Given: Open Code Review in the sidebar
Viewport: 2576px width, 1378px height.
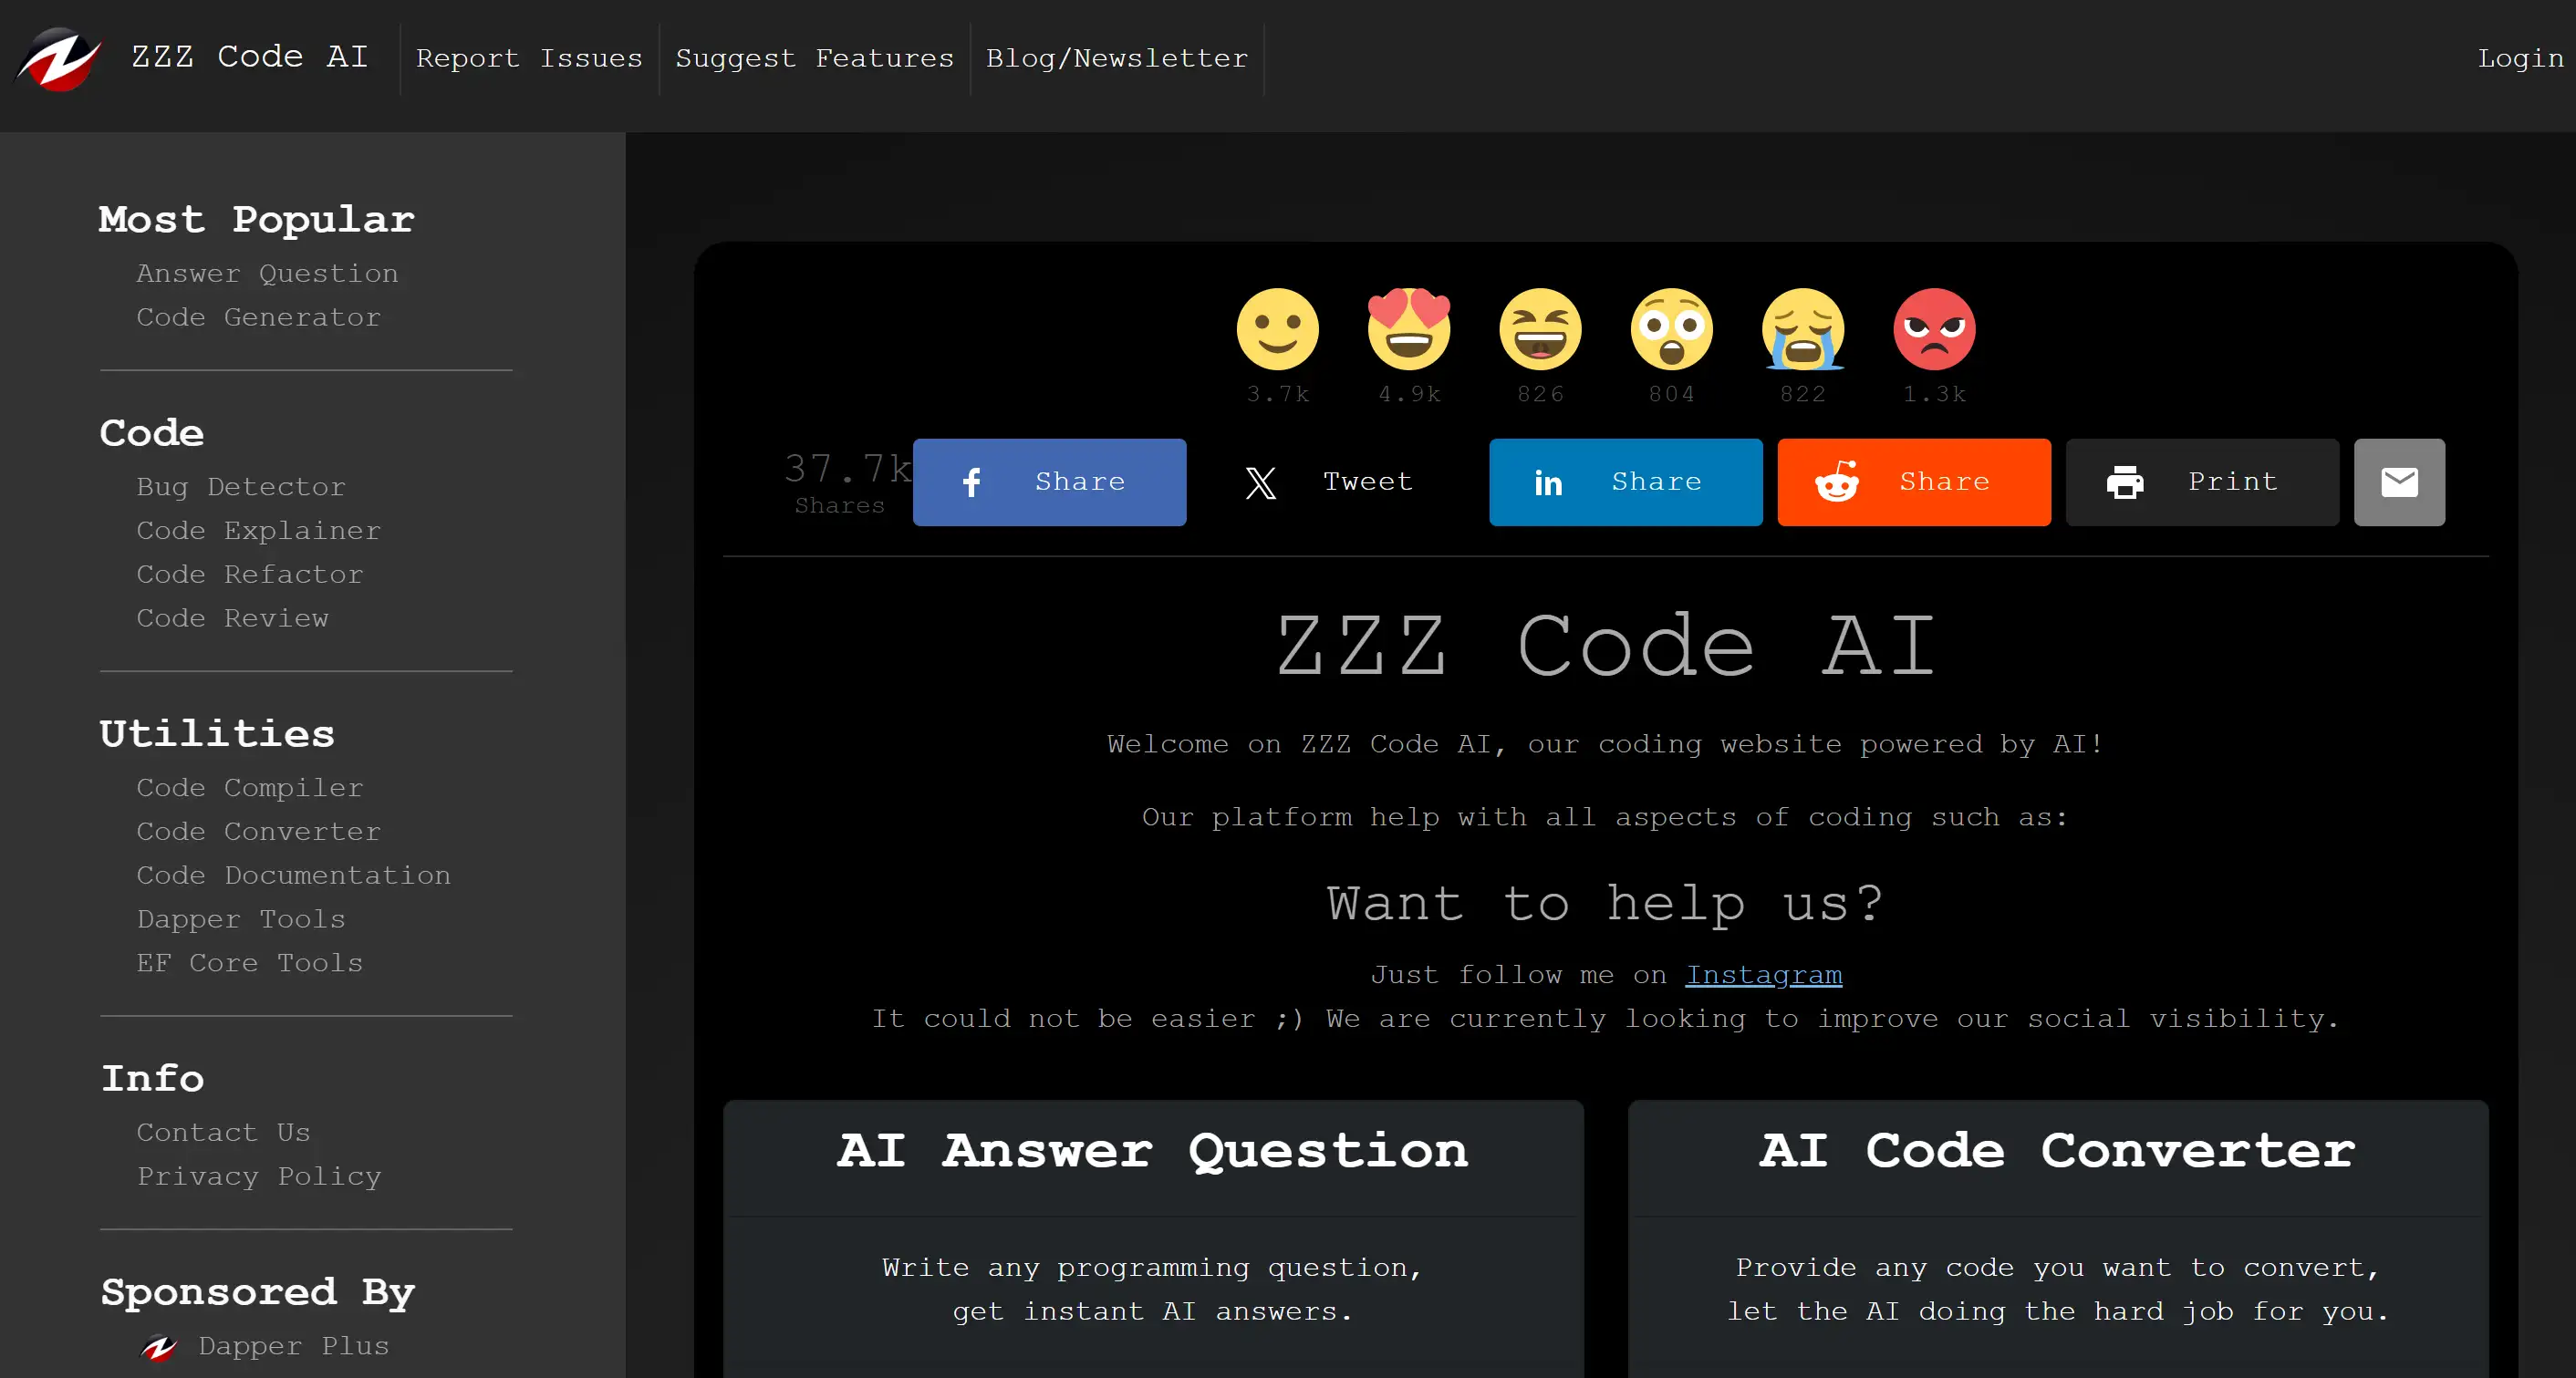Looking at the screenshot, I should [x=232, y=618].
